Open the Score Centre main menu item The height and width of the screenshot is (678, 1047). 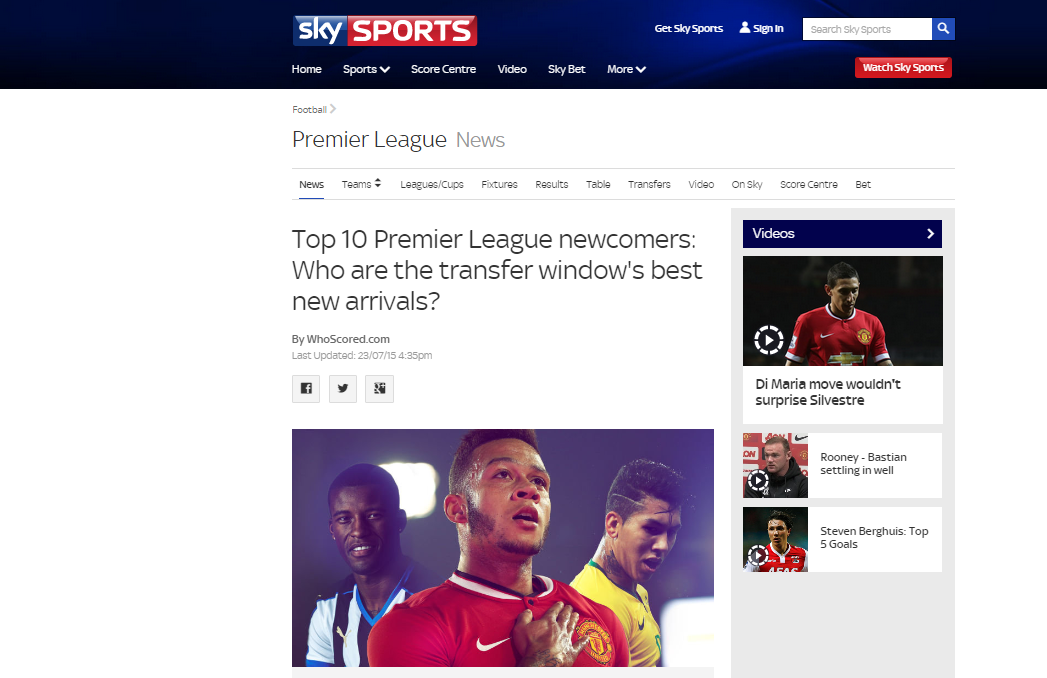tap(443, 69)
